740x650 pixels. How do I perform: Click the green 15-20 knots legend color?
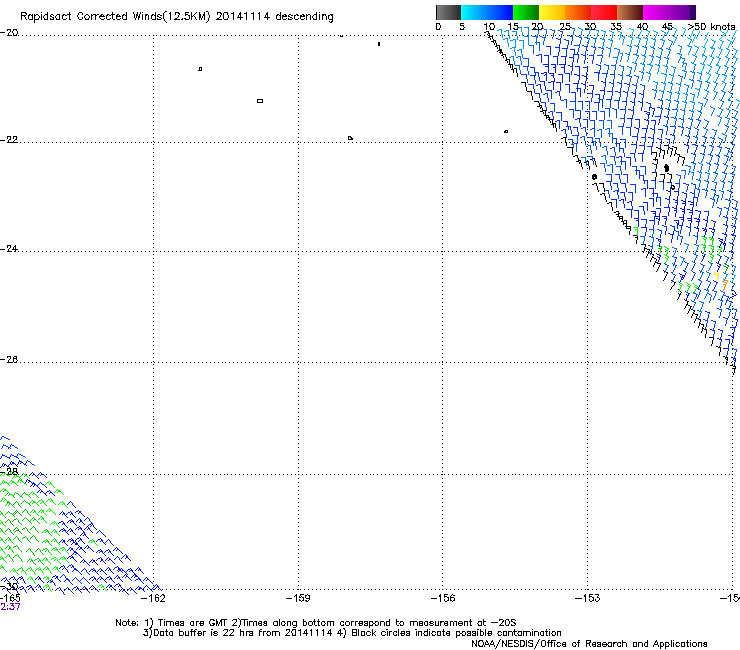point(526,12)
